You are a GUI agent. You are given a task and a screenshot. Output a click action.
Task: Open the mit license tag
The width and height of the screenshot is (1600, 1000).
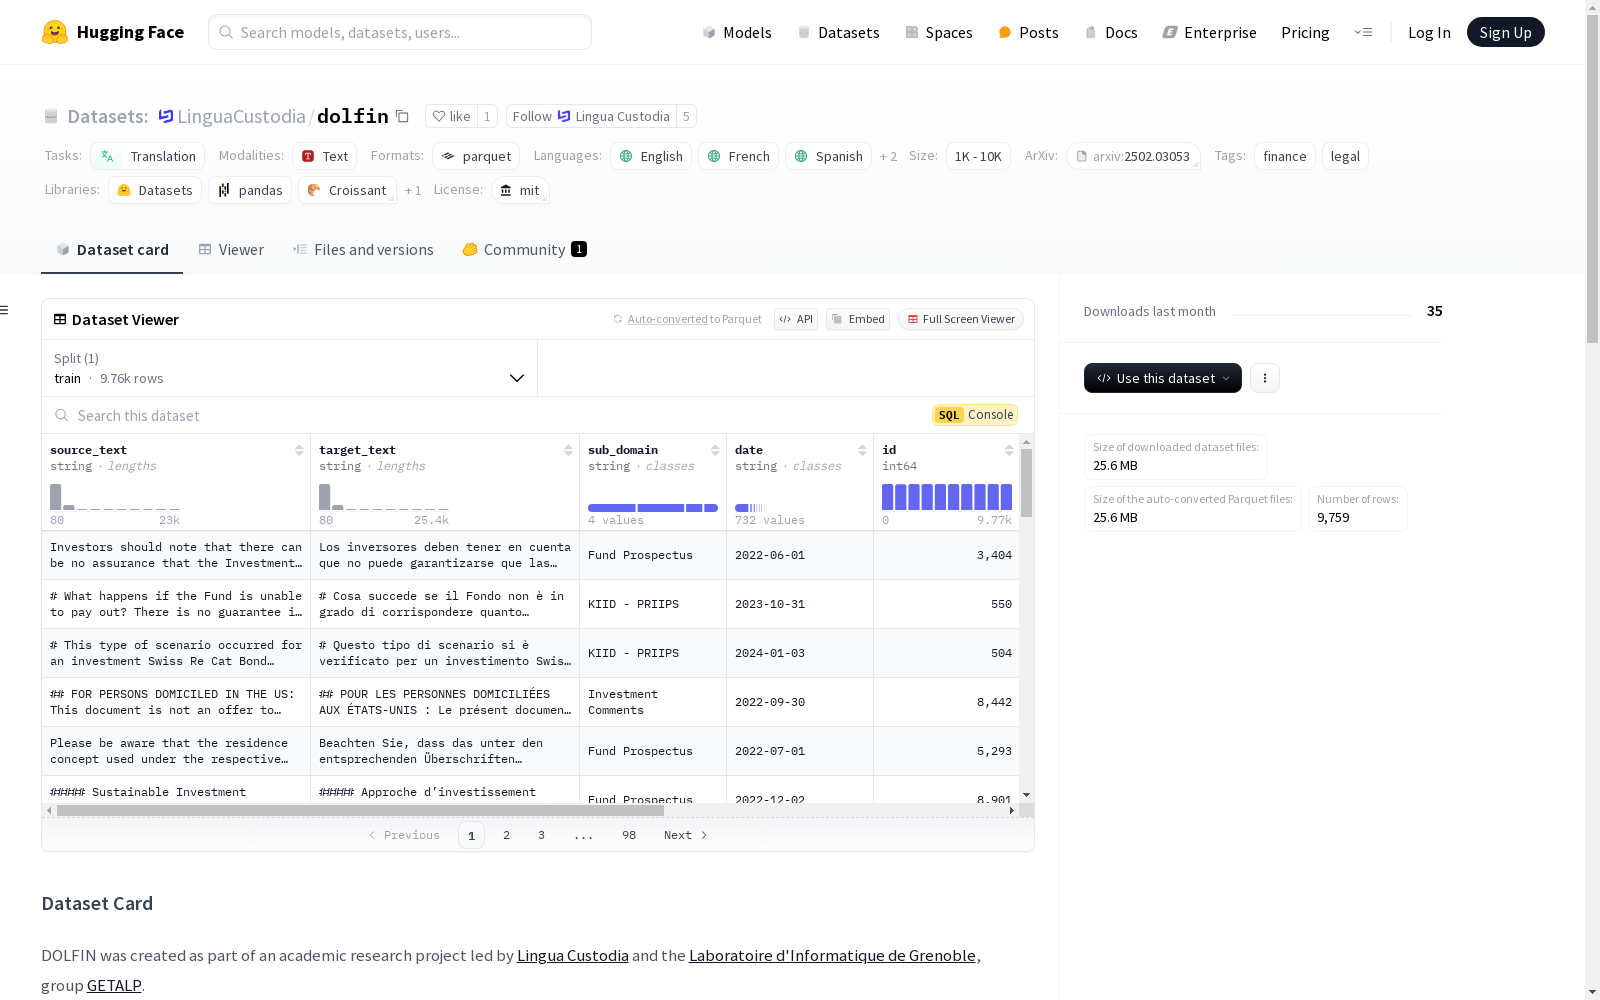coord(520,190)
